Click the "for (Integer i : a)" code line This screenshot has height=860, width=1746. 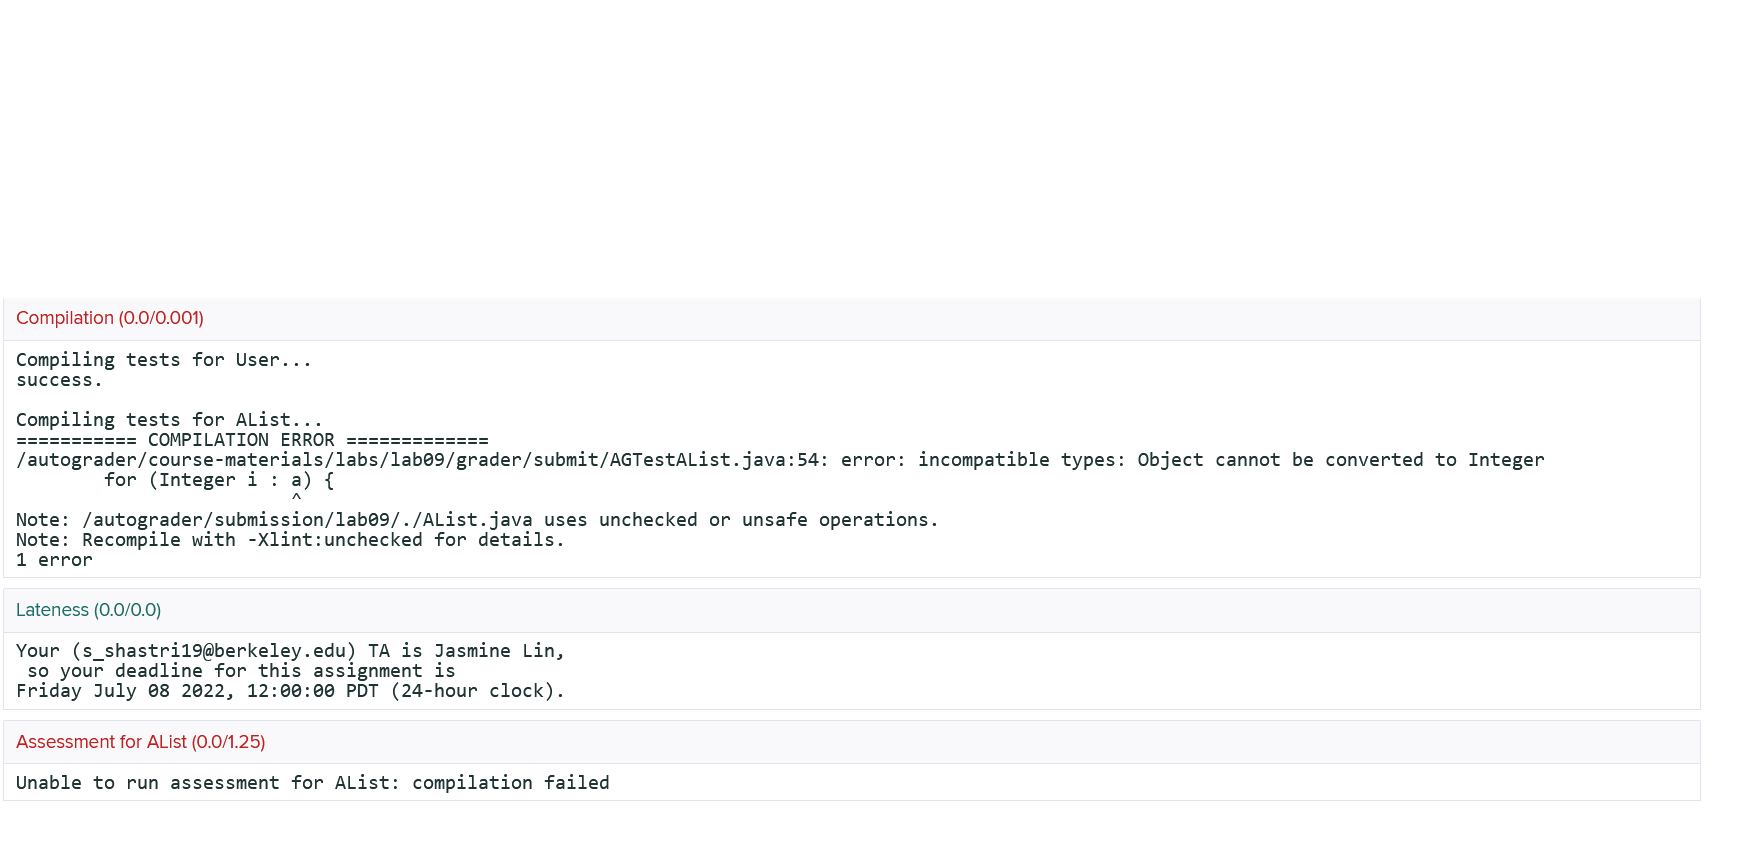point(218,480)
